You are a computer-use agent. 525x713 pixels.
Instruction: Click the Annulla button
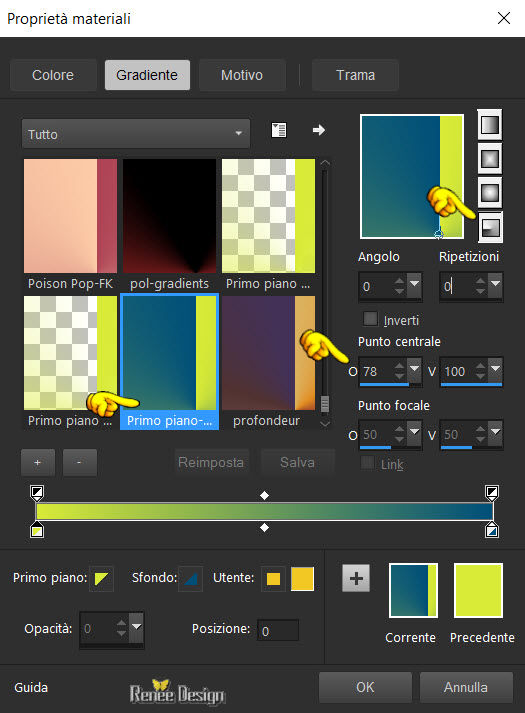466,687
